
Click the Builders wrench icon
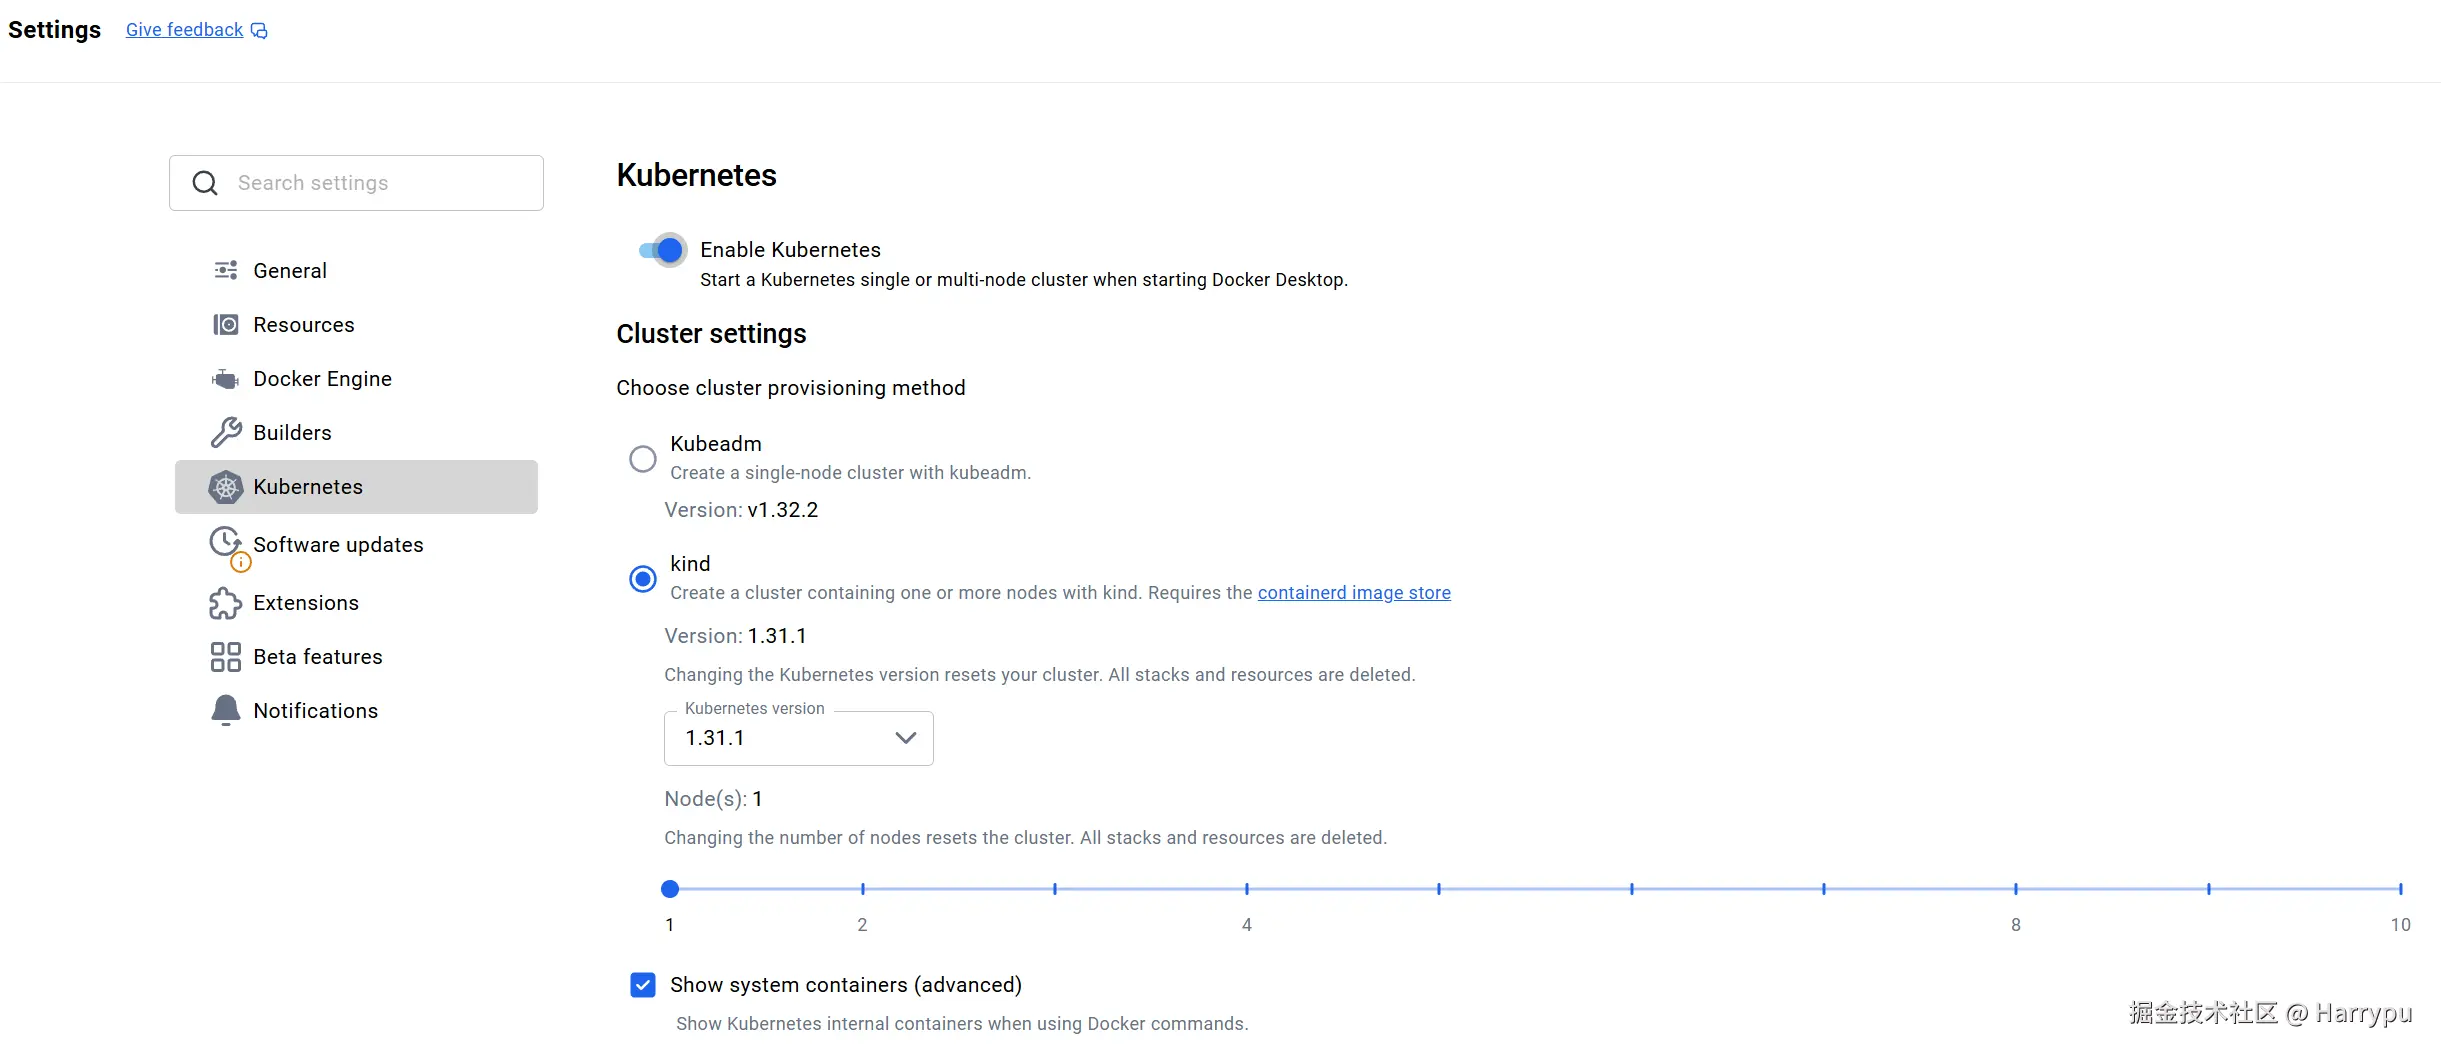pyautogui.click(x=226, y=432)
